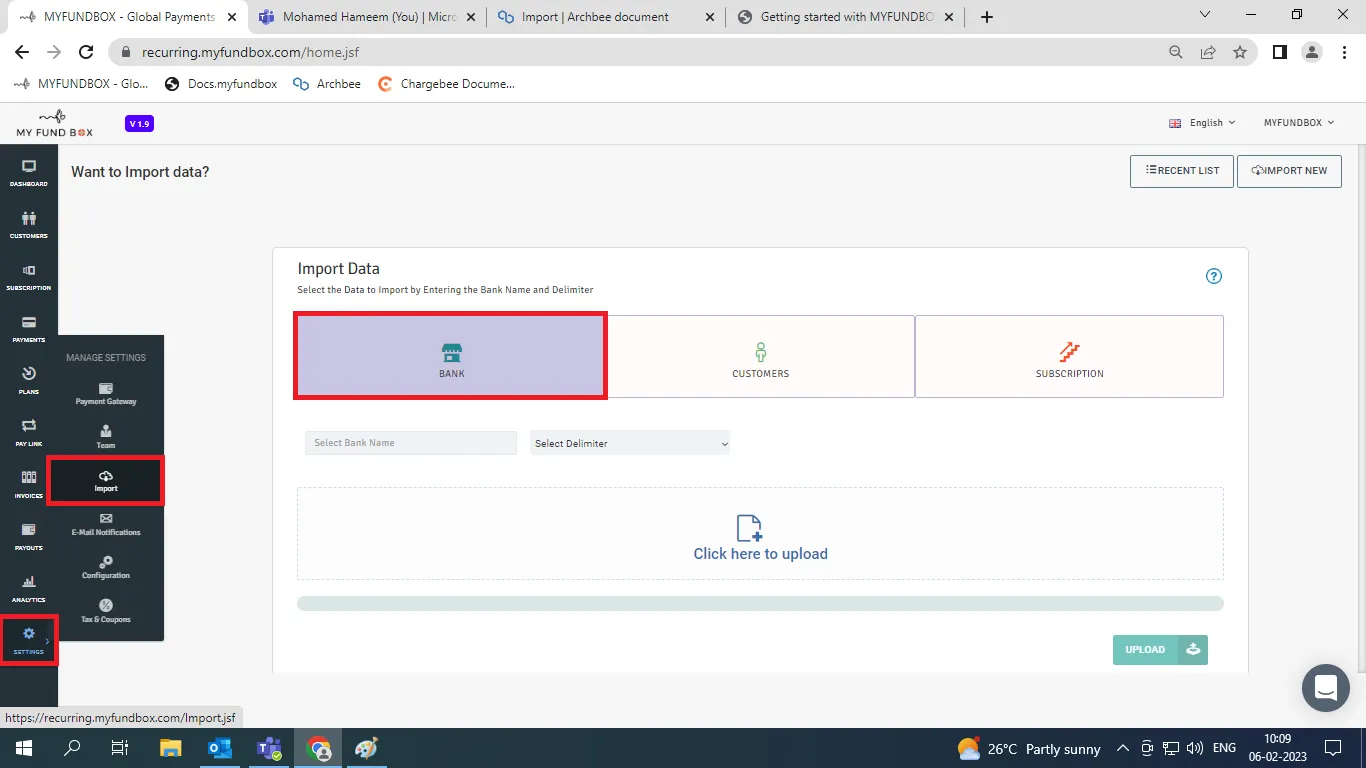Image resolution: width=1366 pixels, height=768 pixels.
Task: Open the Recent List button
Action: click(1182, 171)
